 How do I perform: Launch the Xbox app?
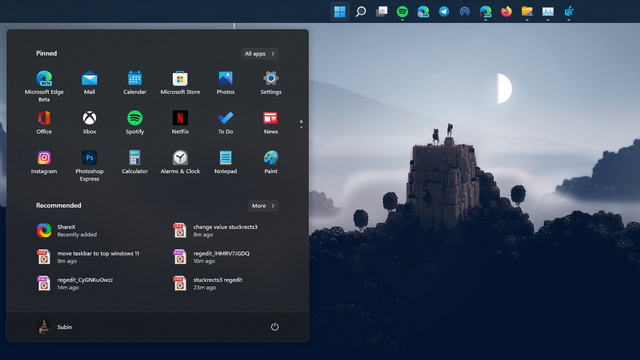[89, 122]
